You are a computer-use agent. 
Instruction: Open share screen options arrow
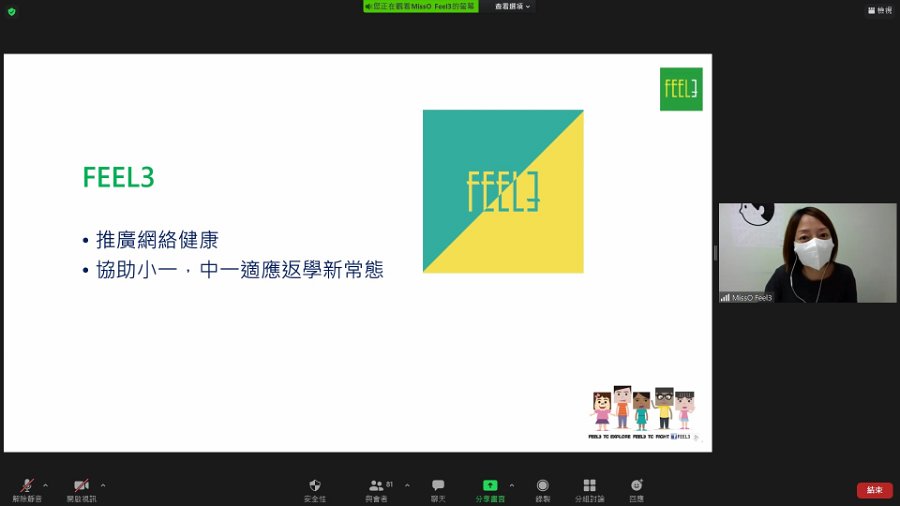(x=511, y=485)
